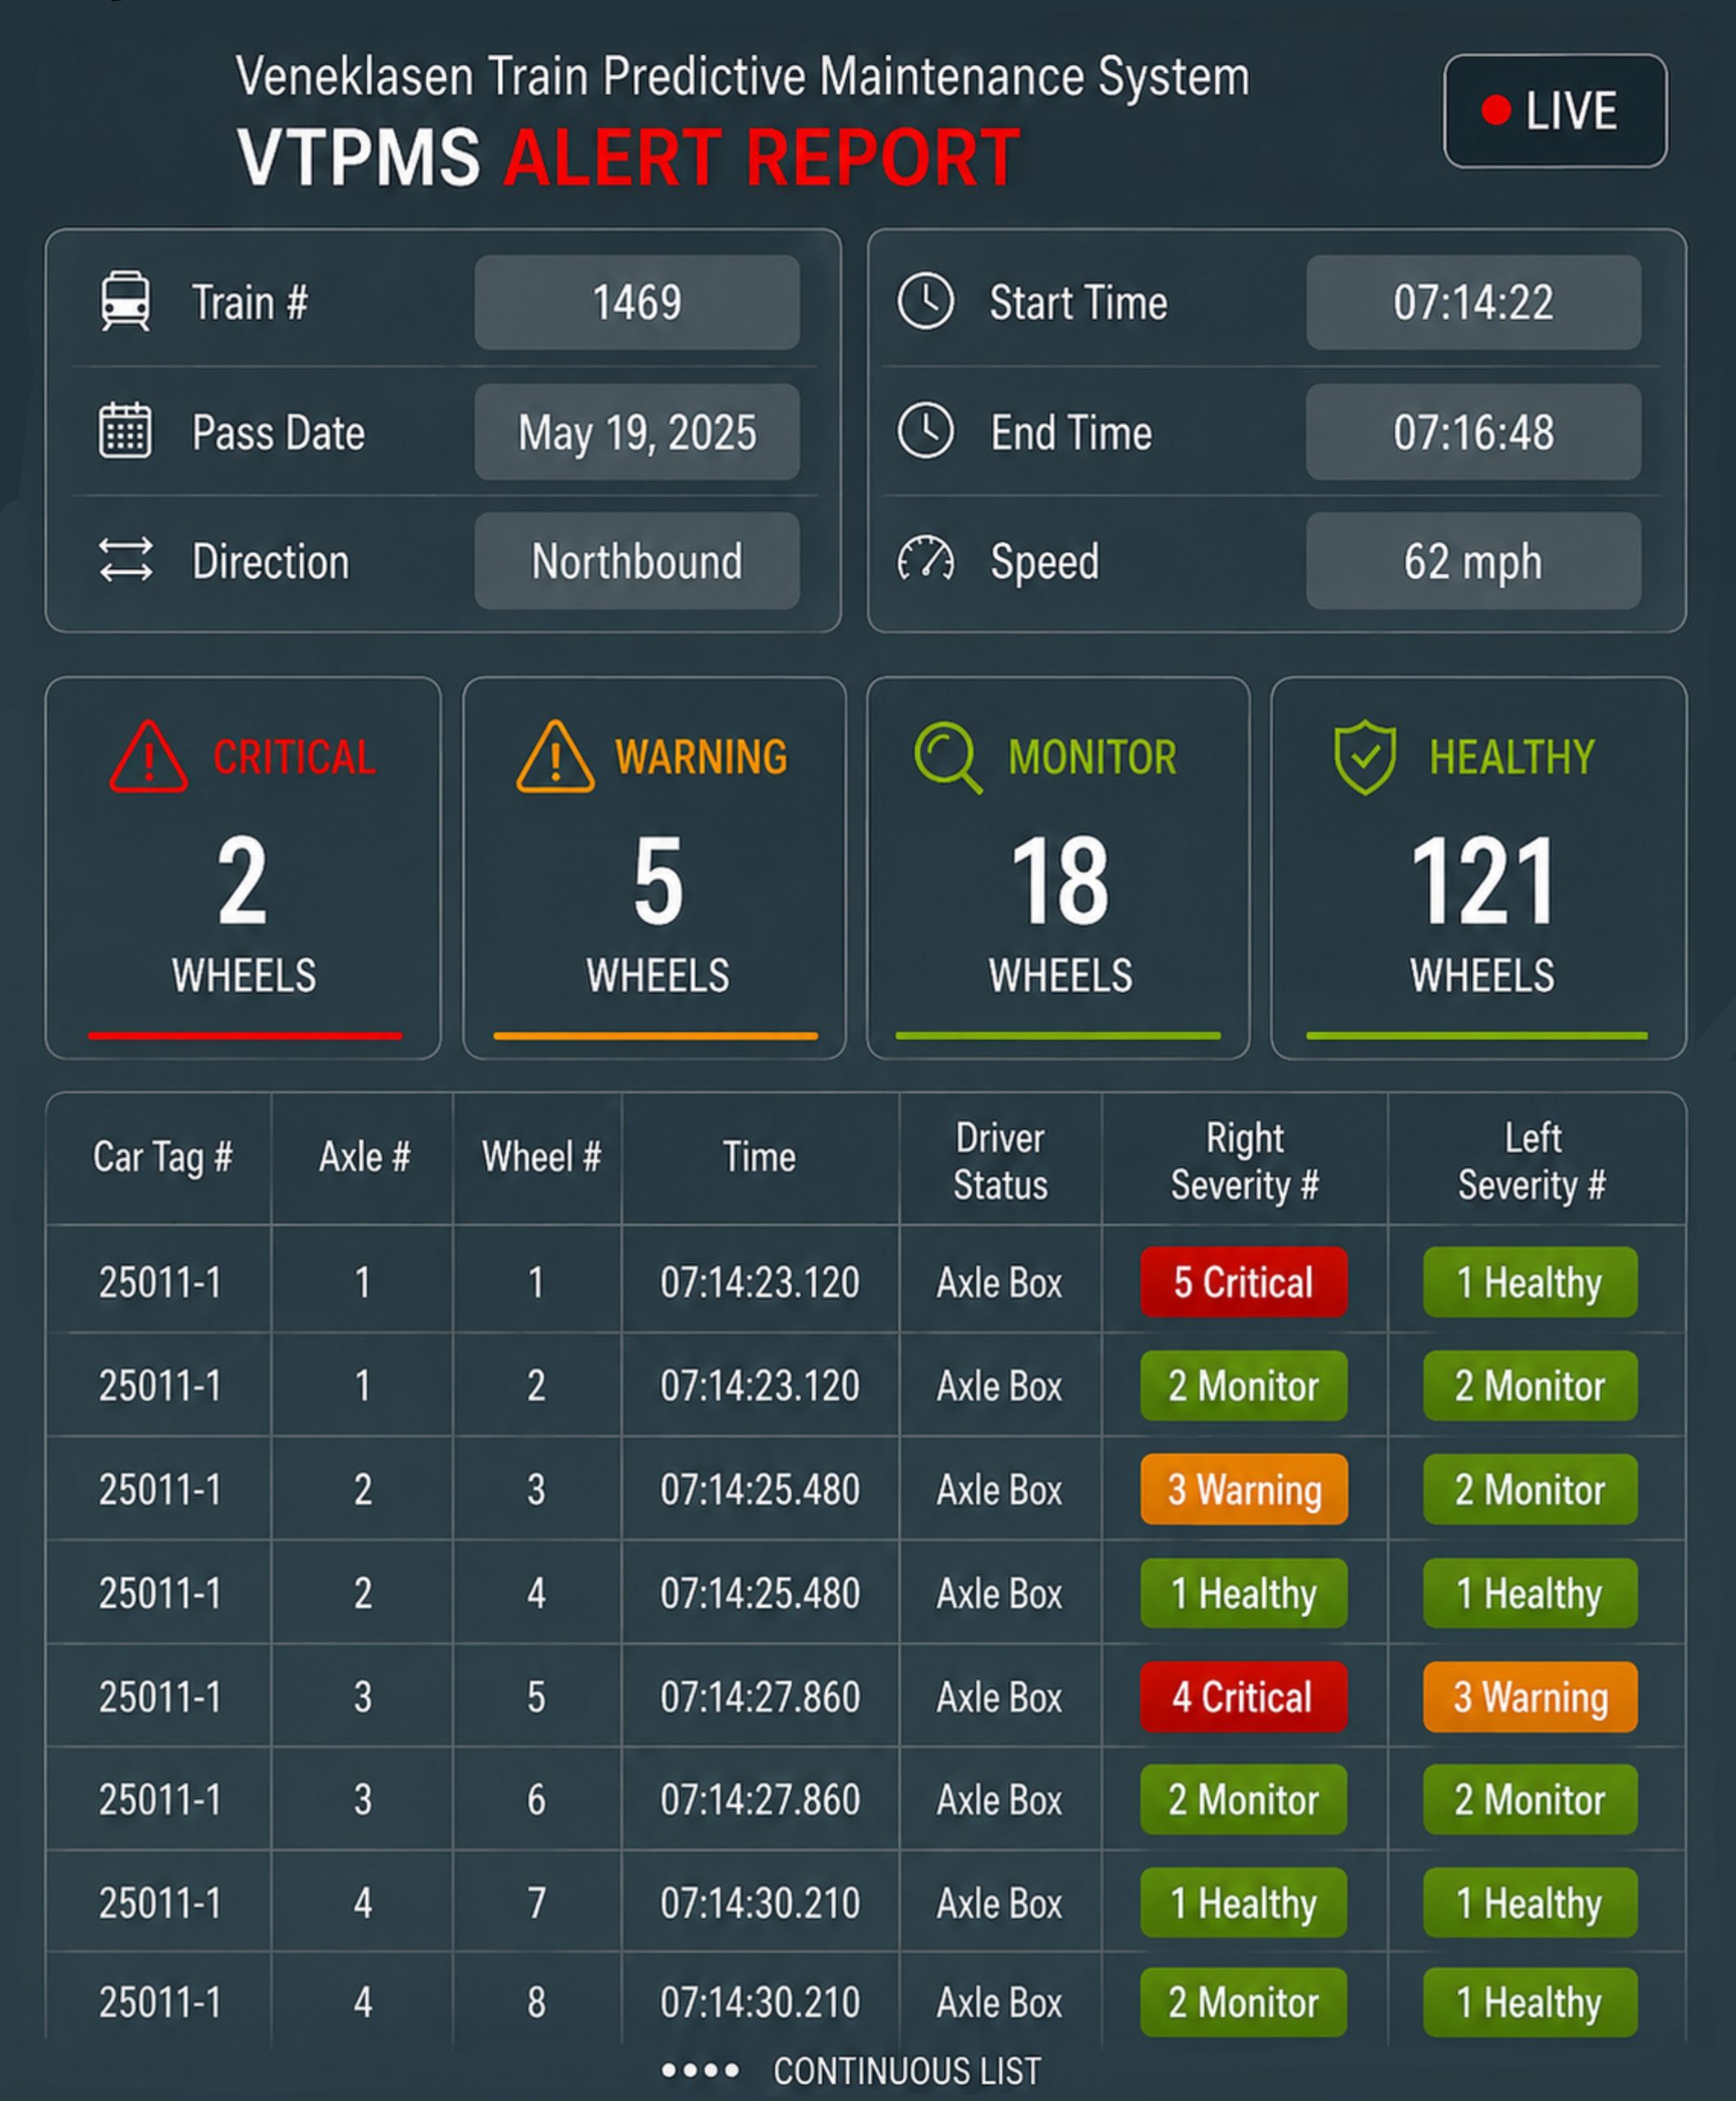Open the Healthy 121 wheels card
The image size is (1736, 2101).
1478,868
